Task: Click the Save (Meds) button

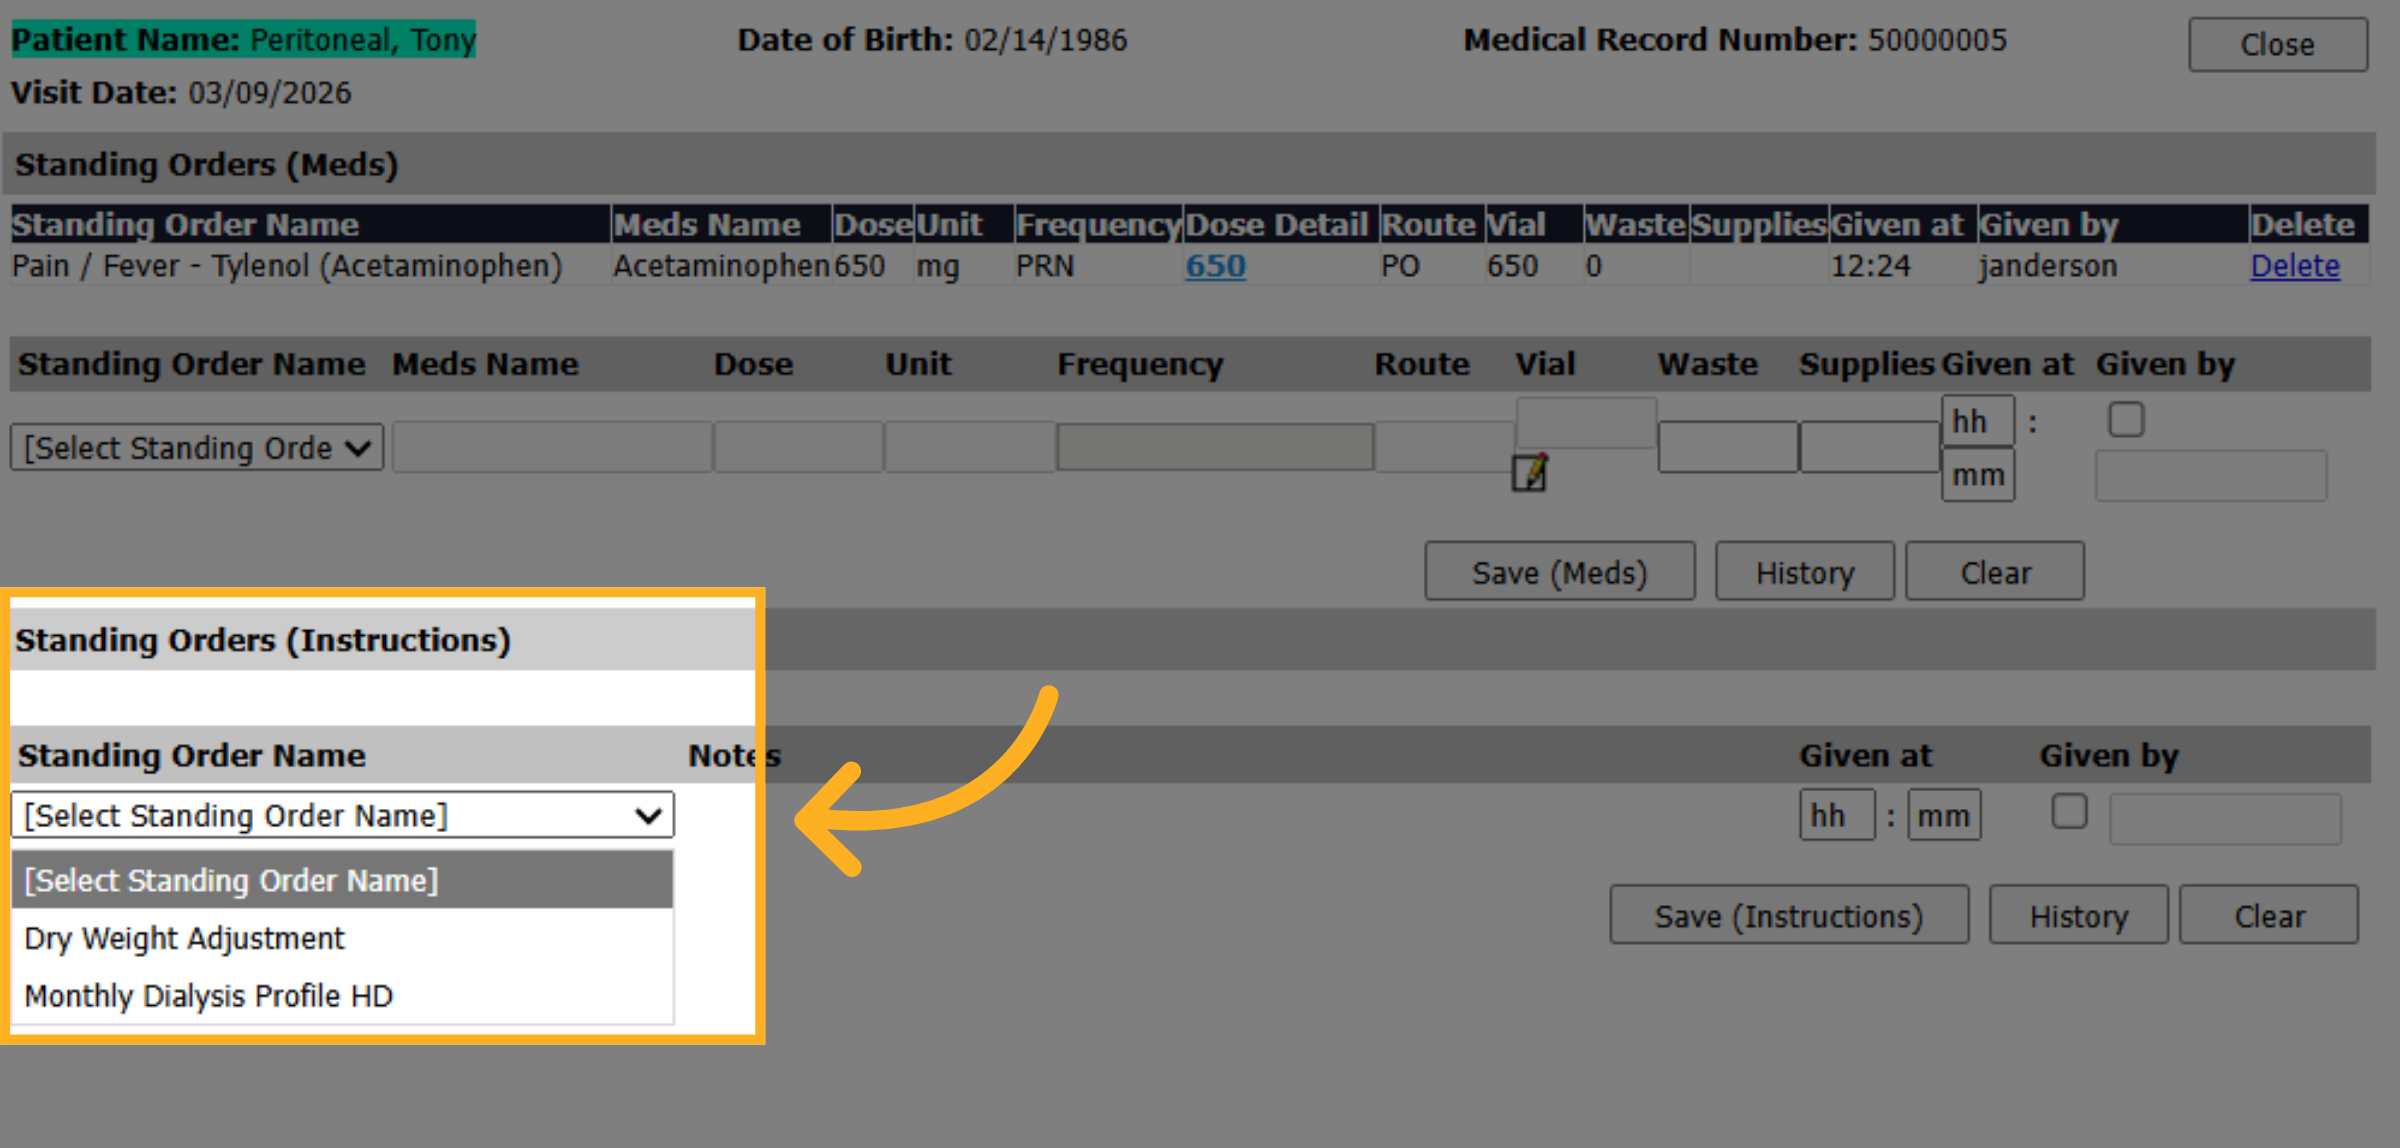Action: pos(1559,572)
